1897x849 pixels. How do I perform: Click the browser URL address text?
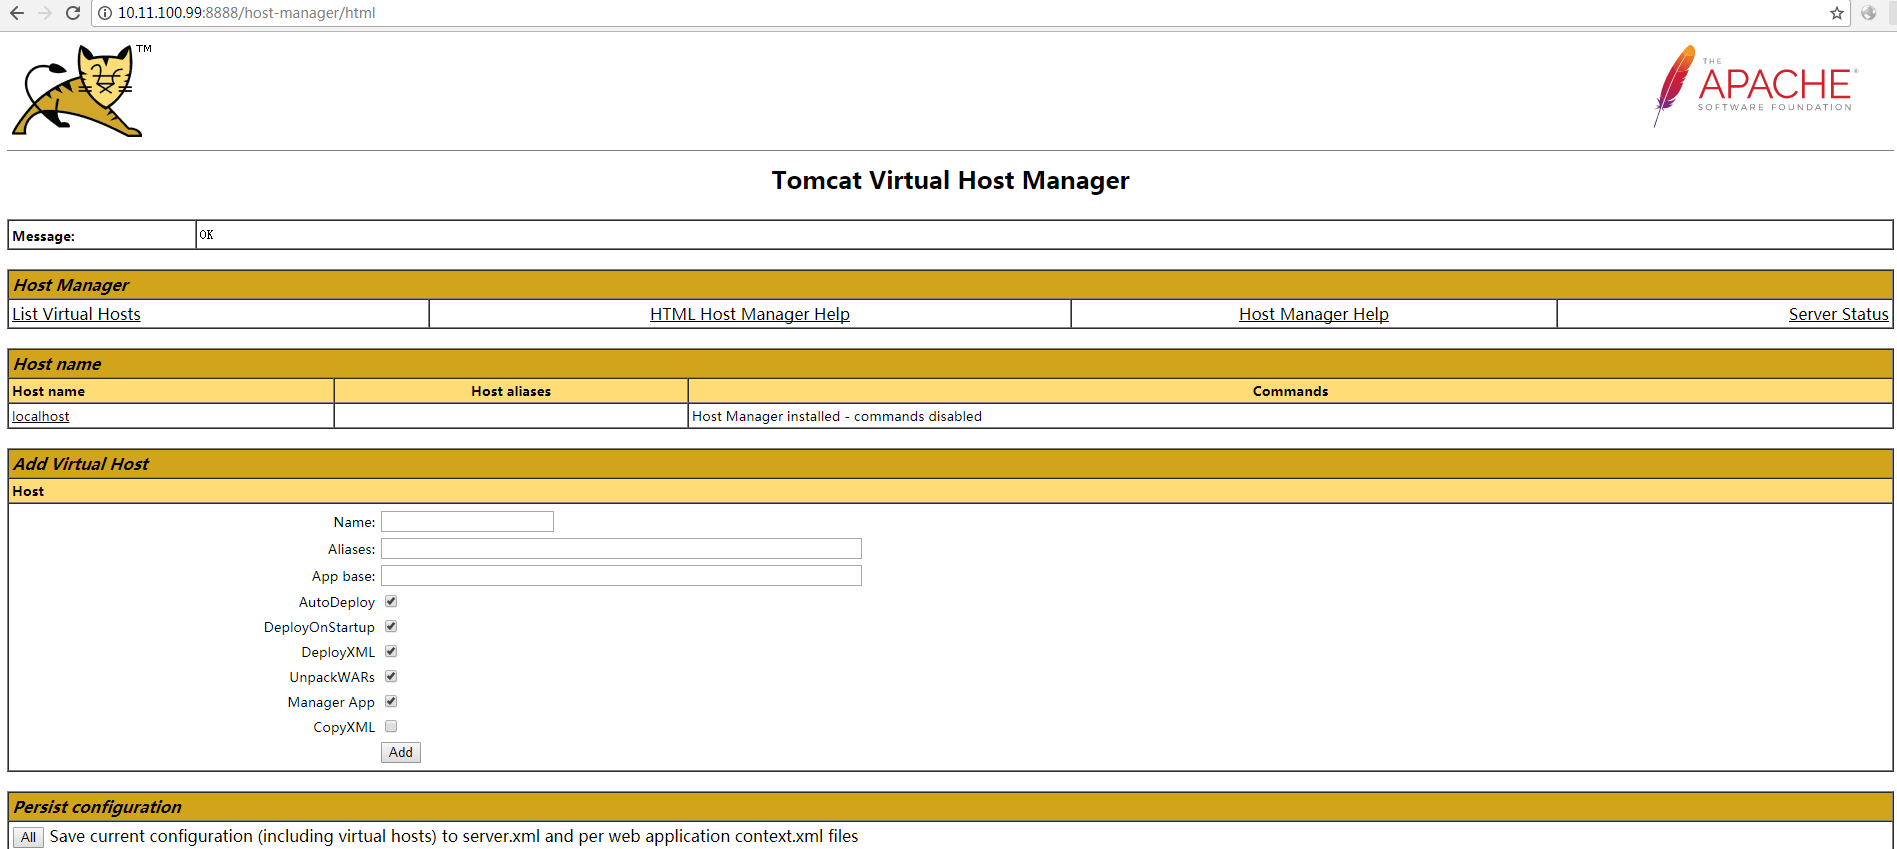(x=246, y=13)
